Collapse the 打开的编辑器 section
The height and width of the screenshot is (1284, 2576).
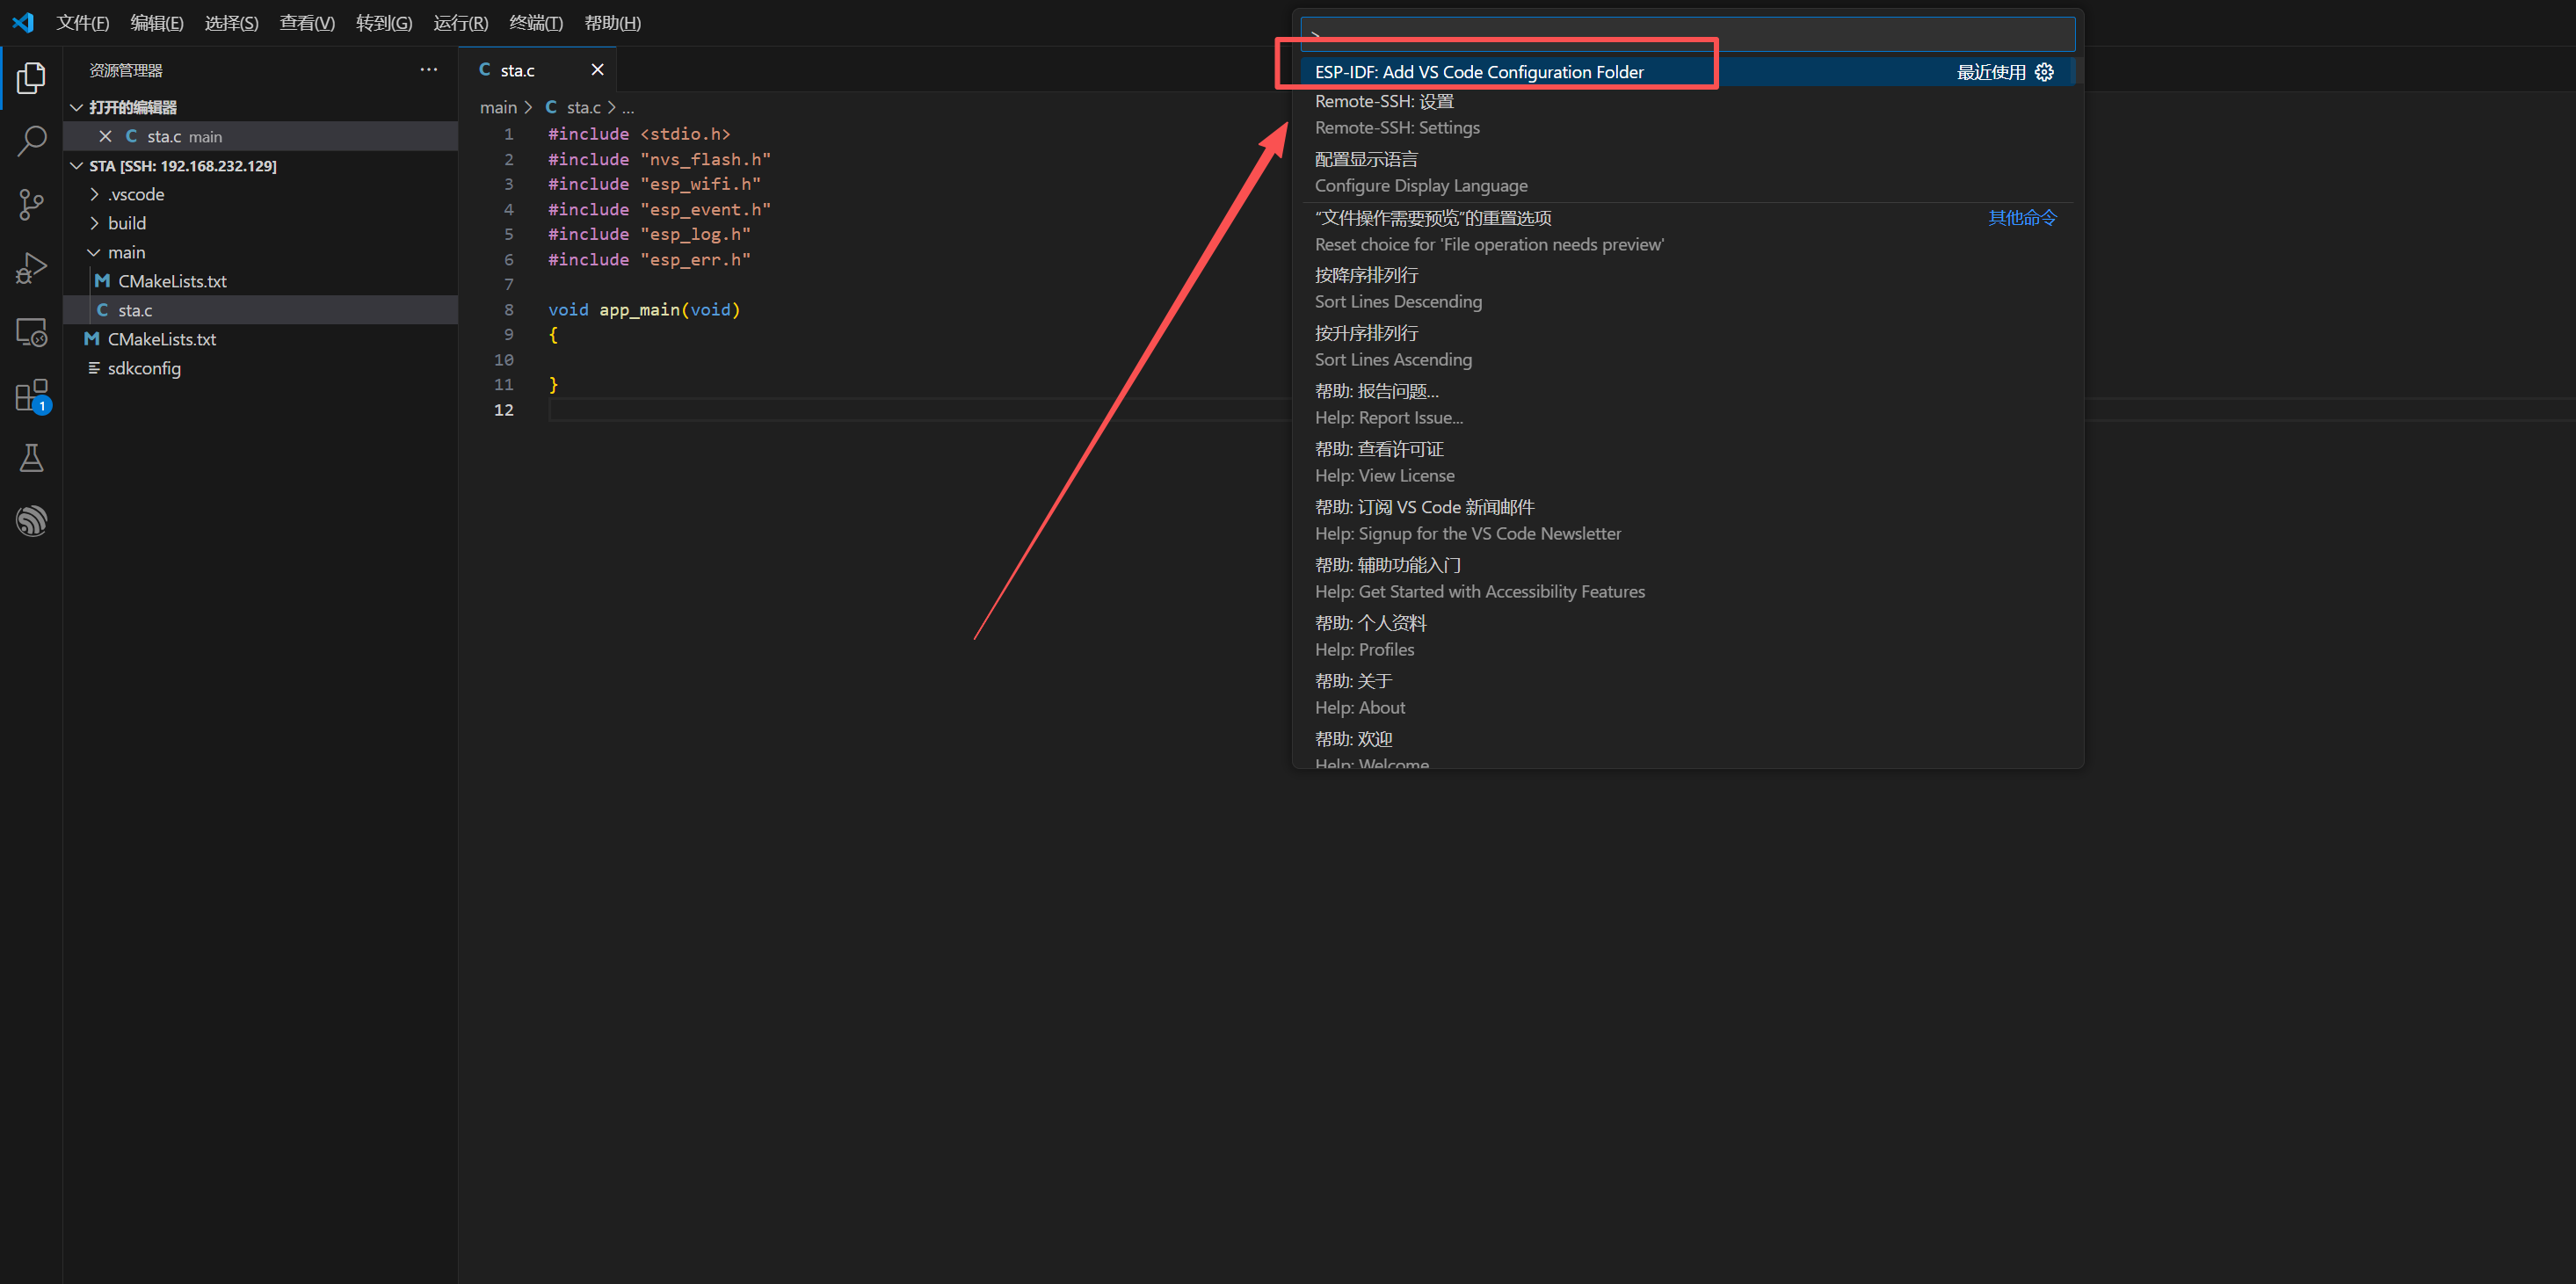coord(132,107)
